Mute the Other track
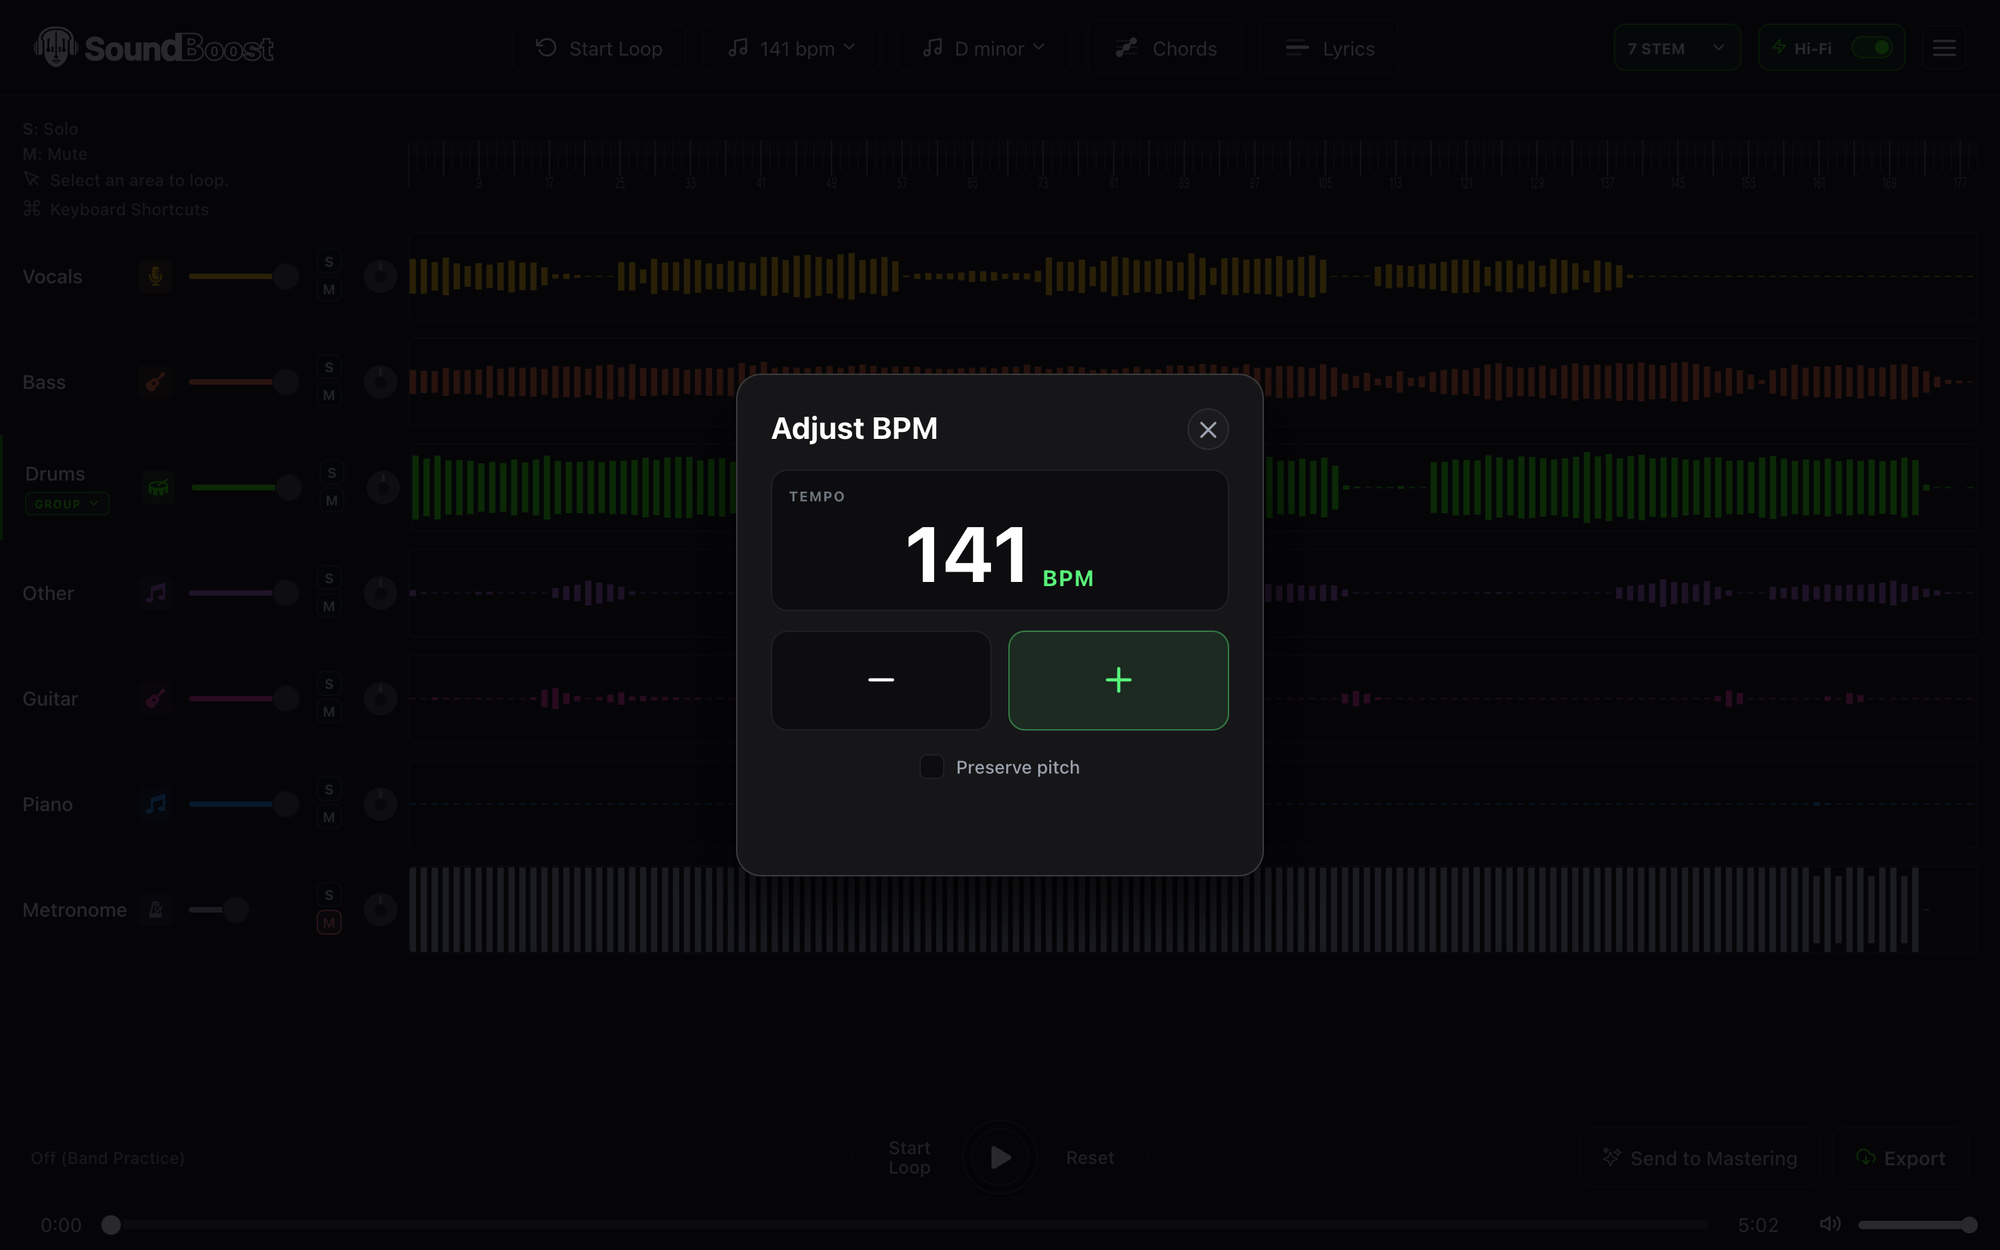Screen dimensions: 2000x1250 [x=329, y=607]
